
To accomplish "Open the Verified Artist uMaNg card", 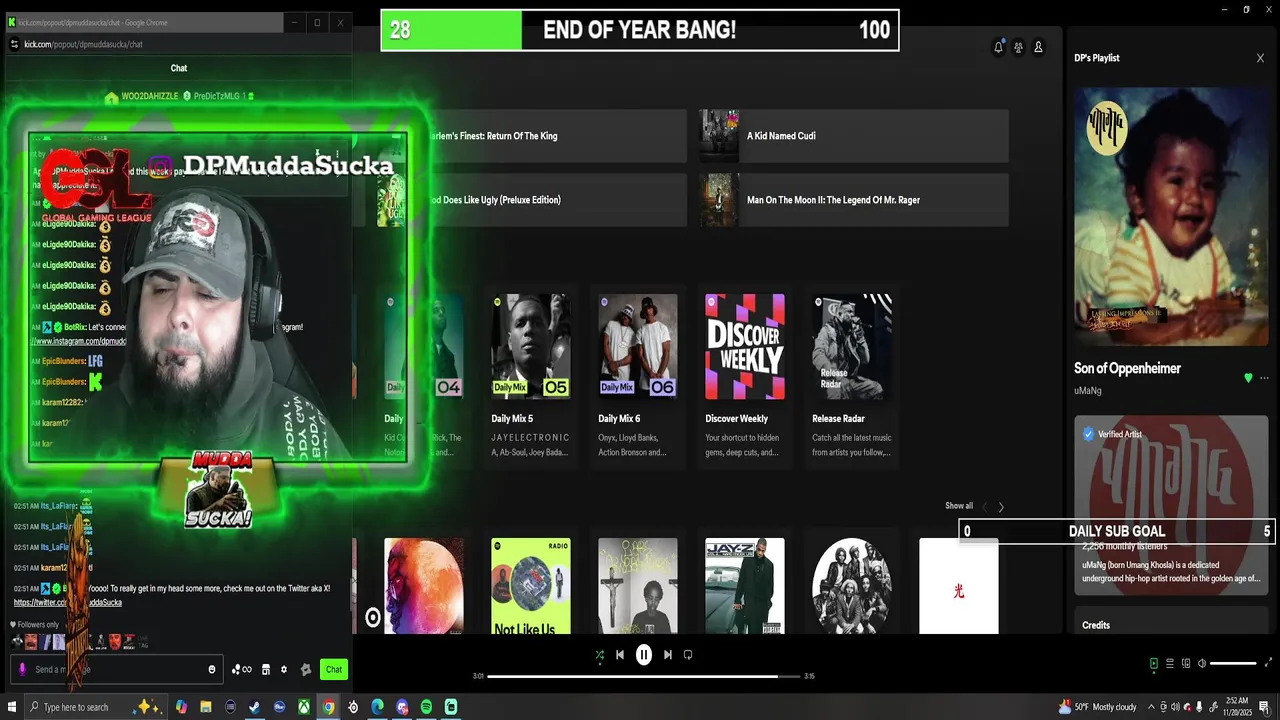I will pyautogui.click(x=1171, y=505).
